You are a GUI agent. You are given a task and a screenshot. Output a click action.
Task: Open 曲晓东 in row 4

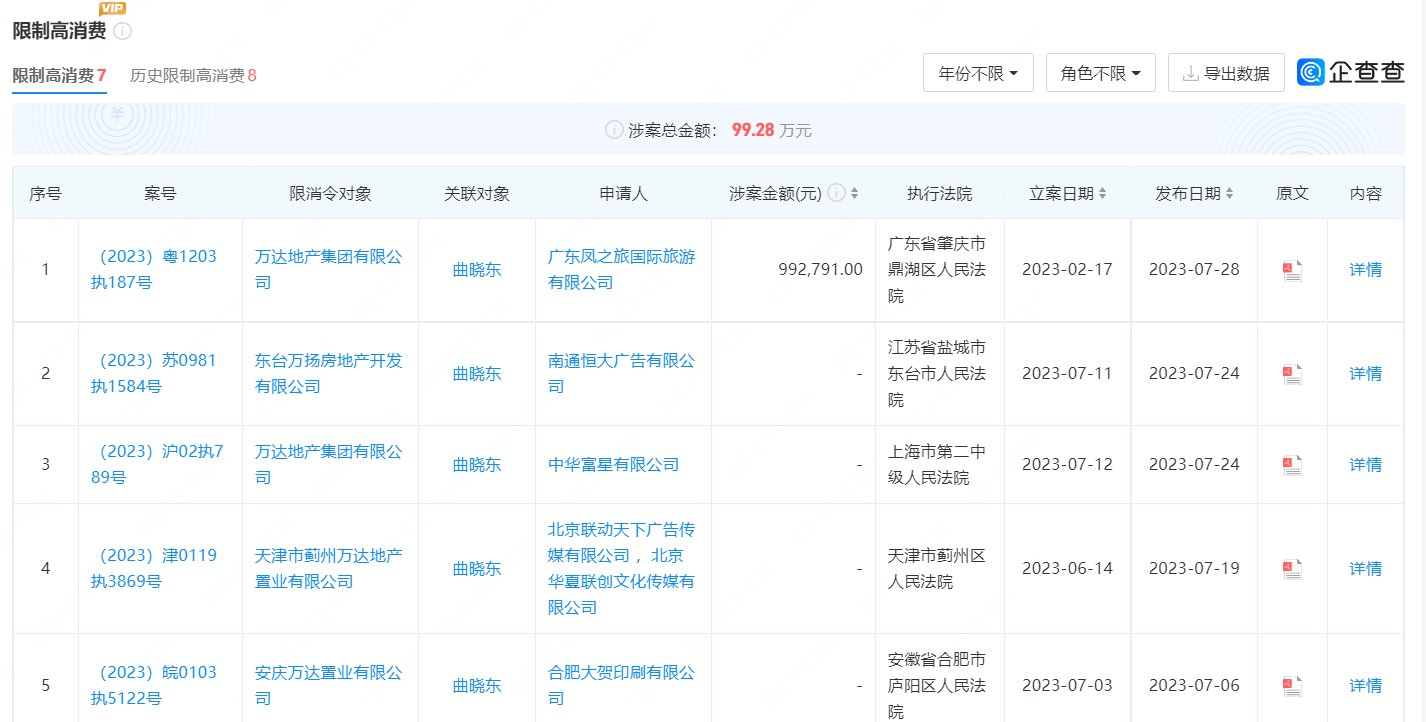[x=477, y=569]
